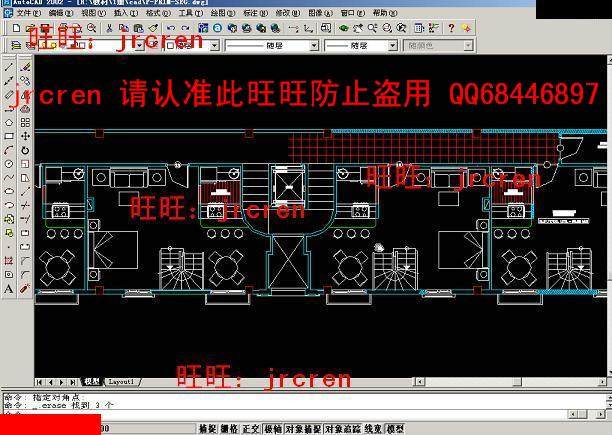Select the Copy Object modify tool
Screen dimensions: 612x435
coord(25,81)
